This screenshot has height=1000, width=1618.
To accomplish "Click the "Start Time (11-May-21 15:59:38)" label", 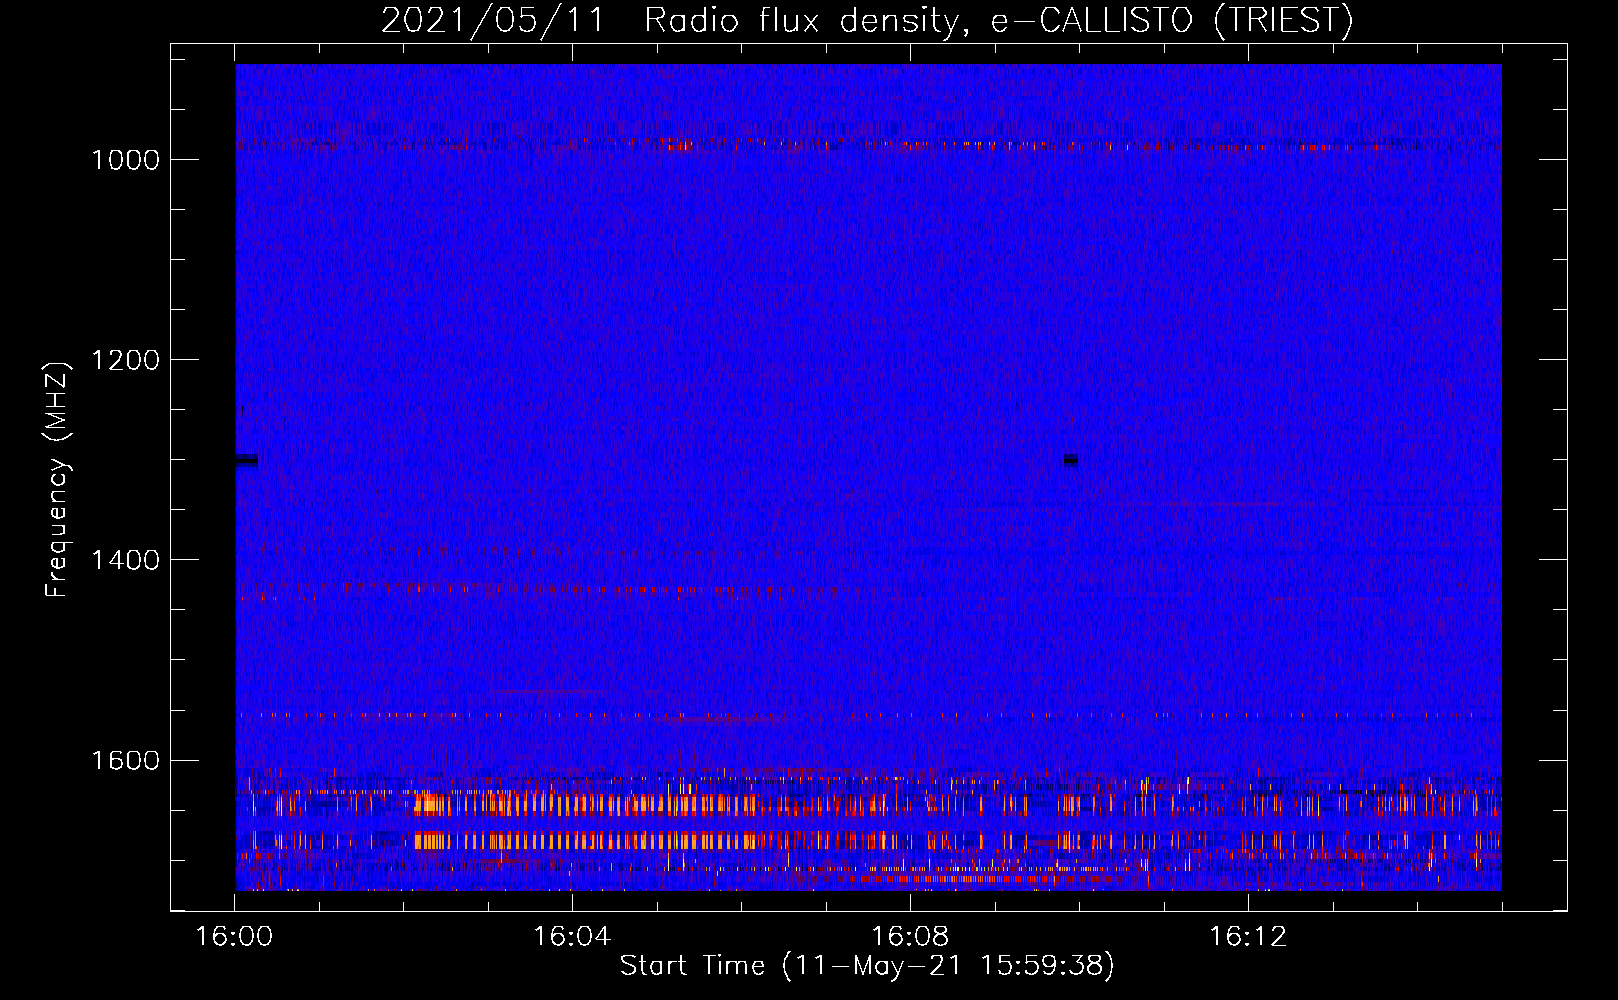I will tap(867, 966).
